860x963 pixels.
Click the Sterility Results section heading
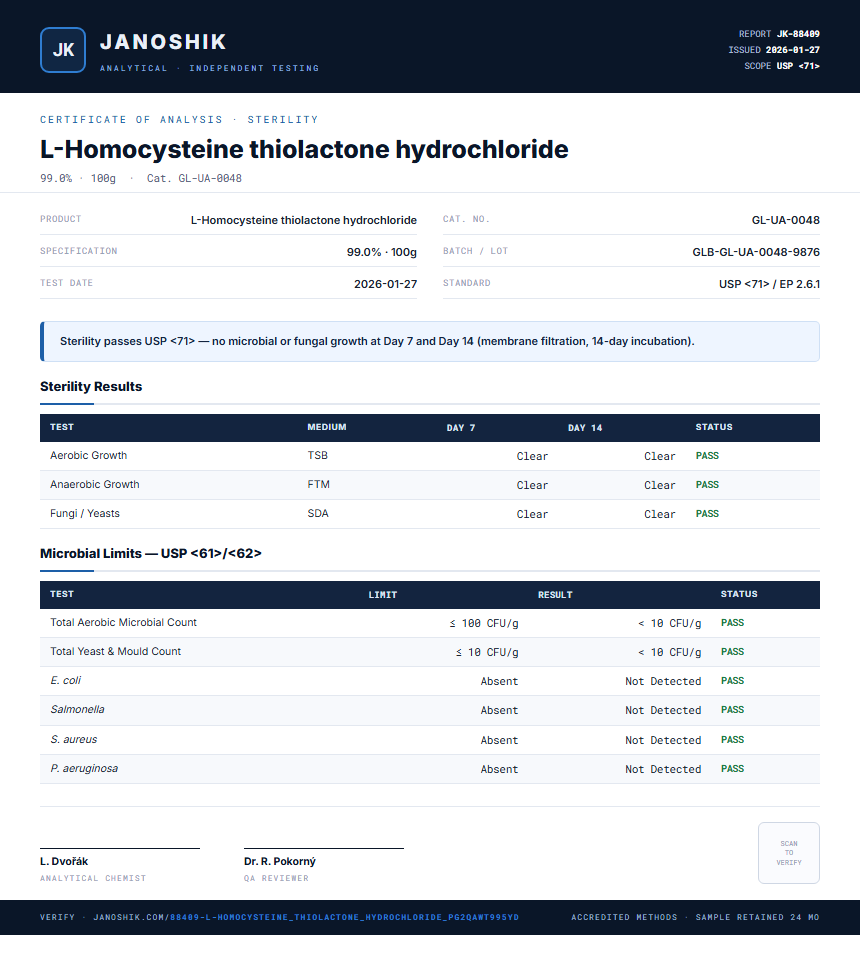(x=91, y=386)
